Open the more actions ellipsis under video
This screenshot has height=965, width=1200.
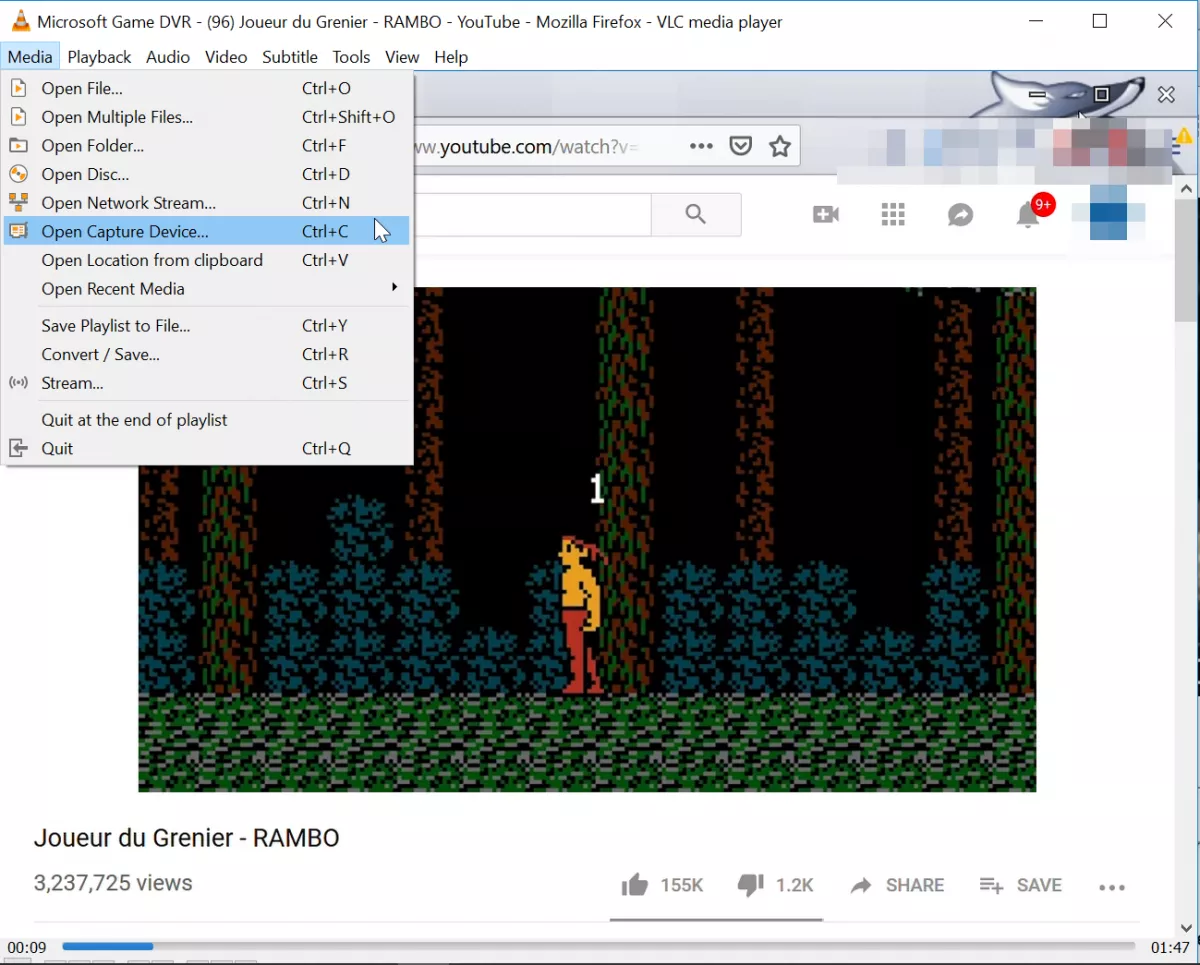click(1112, 887)
